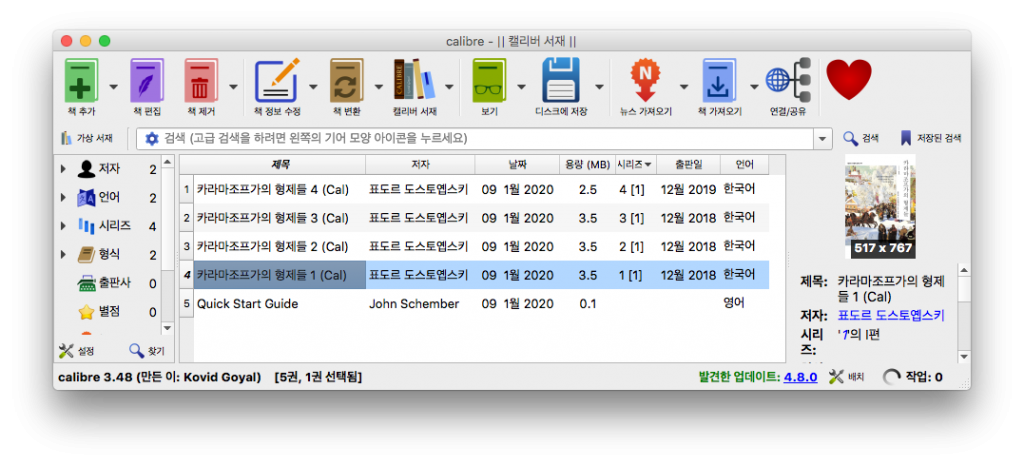Click the View (보기) glasses icon
The width and height of the screenshot is (1024, 466).
click(489, 81)
